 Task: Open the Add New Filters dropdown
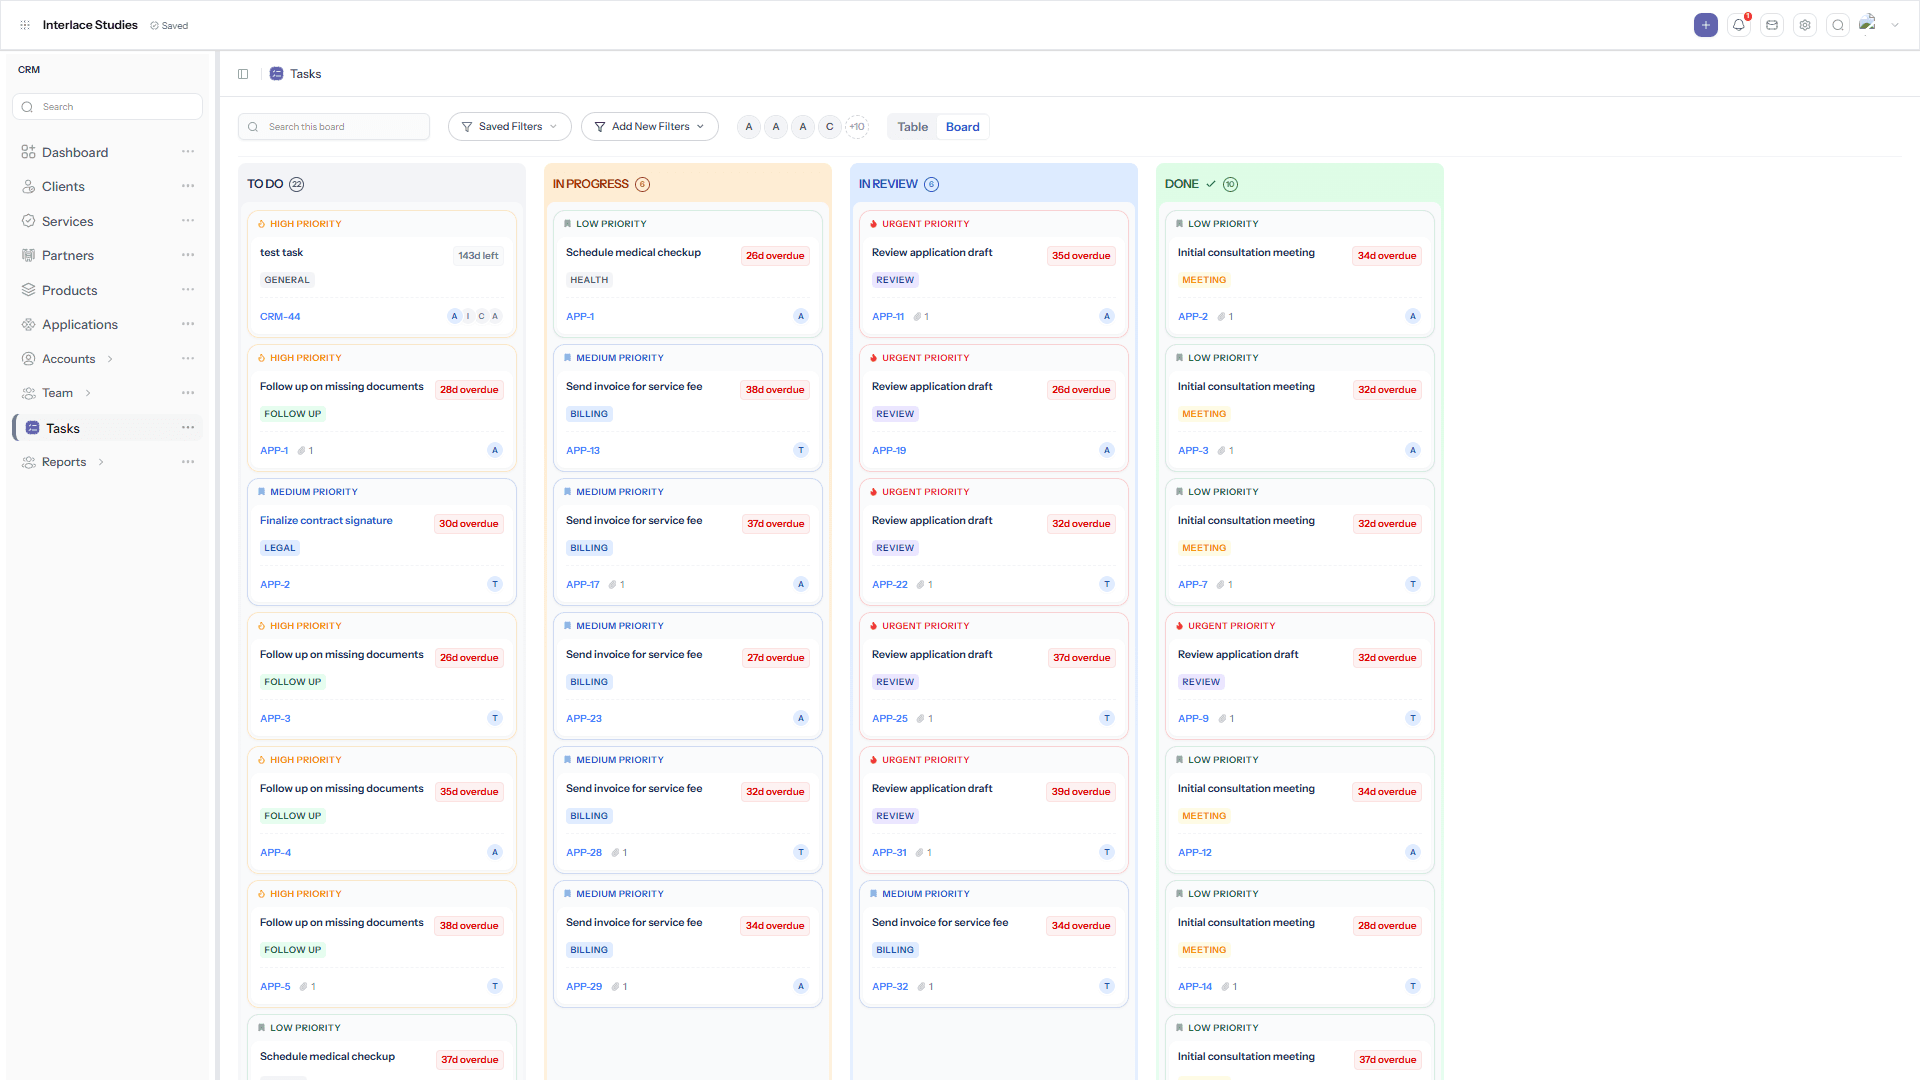click(x=650, y=127)
